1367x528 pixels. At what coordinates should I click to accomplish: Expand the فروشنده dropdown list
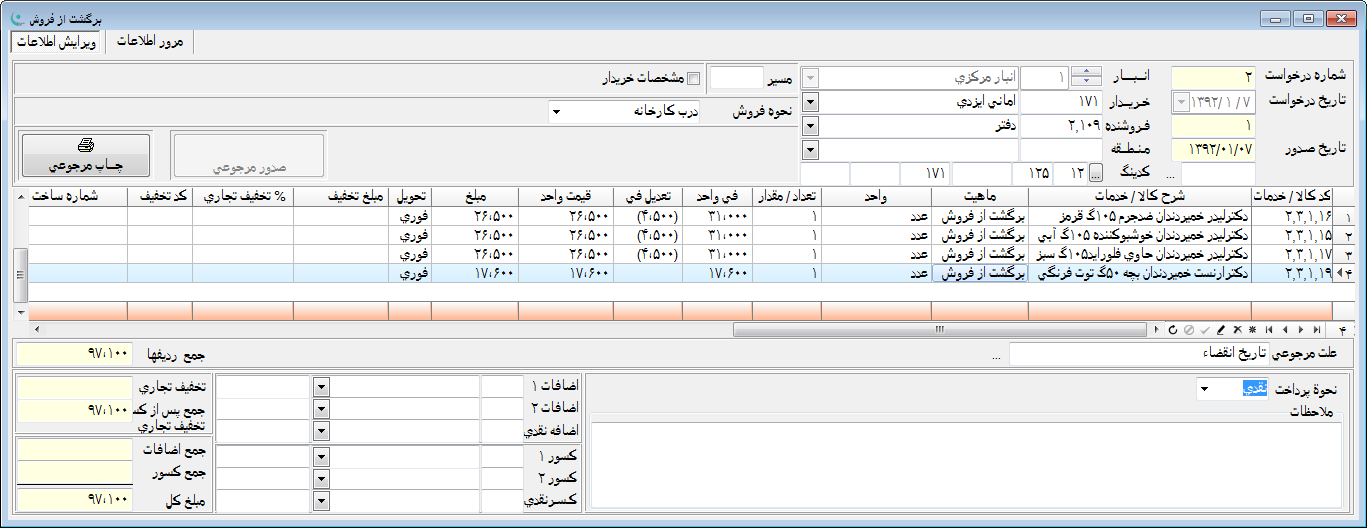[810, 126]
